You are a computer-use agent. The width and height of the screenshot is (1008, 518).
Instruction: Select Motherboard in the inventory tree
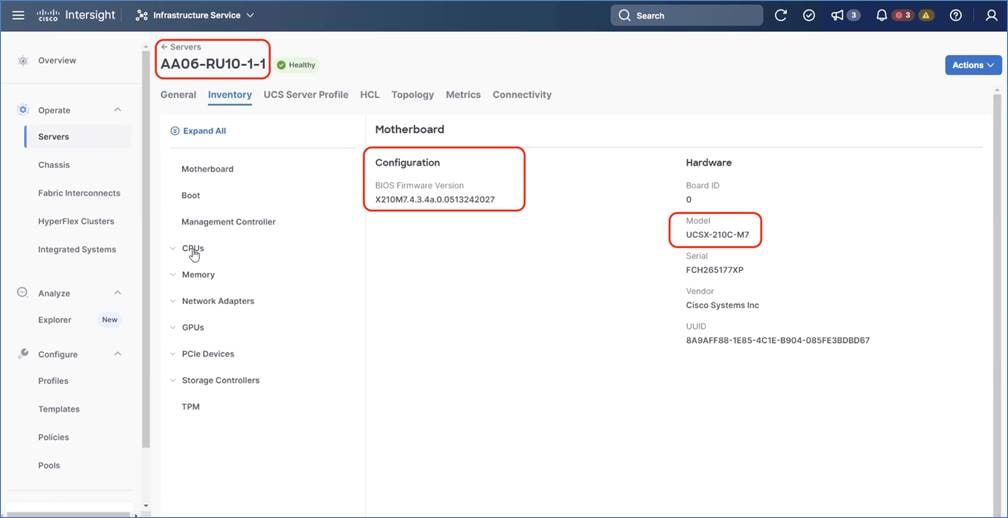pyautogui.click(x=208, y=169)
